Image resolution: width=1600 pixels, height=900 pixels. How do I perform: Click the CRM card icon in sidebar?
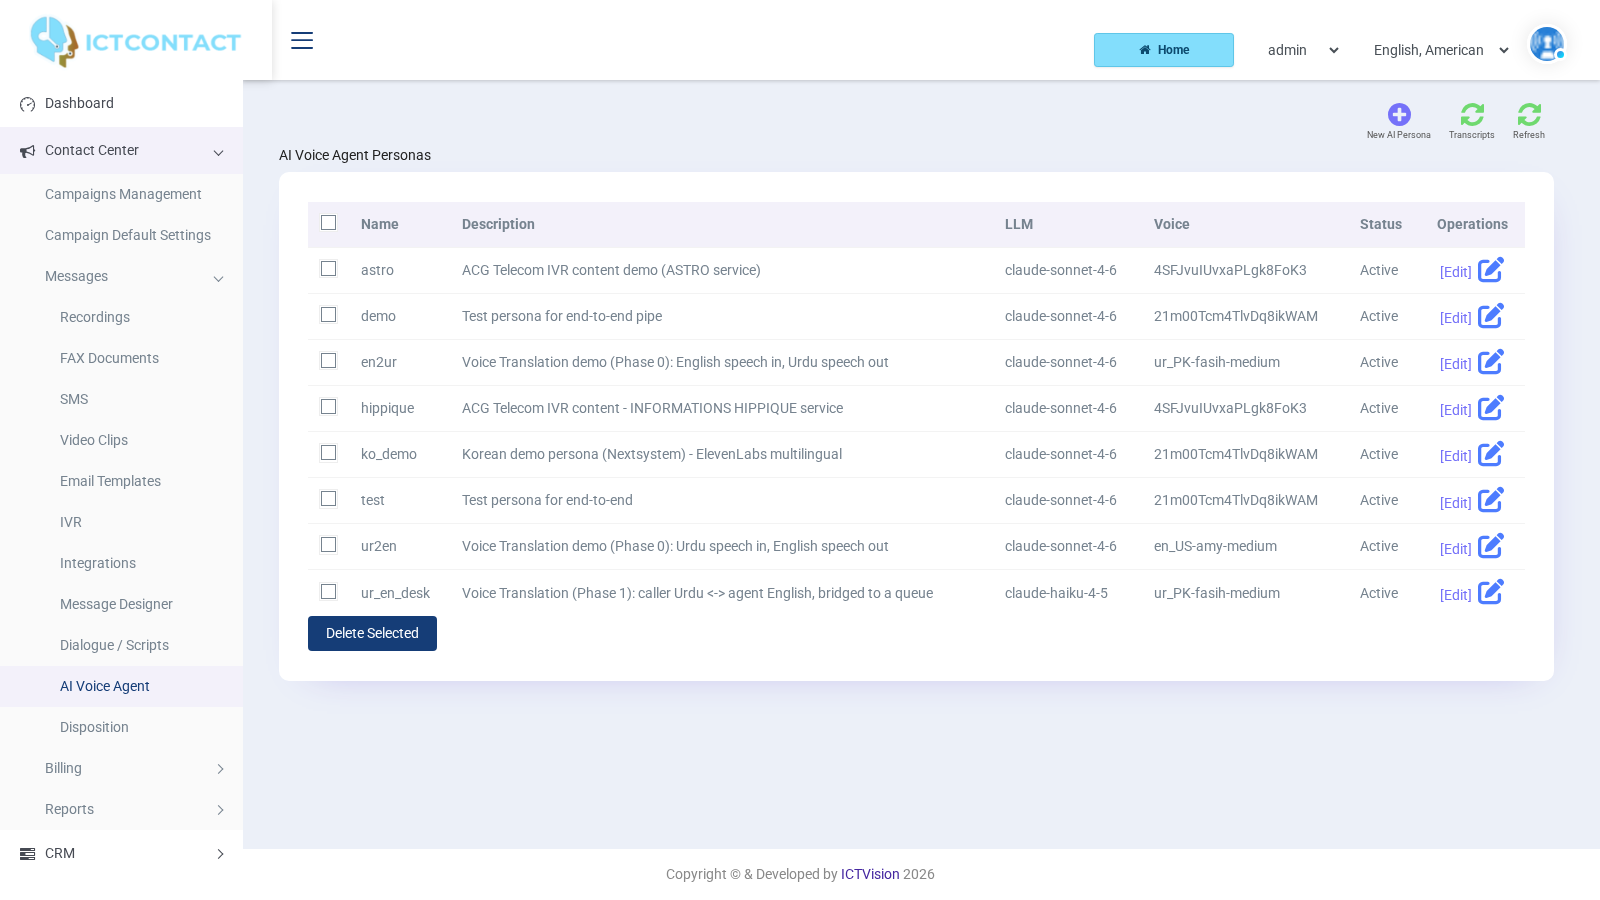pyautogui.click(x=28, y=854)
